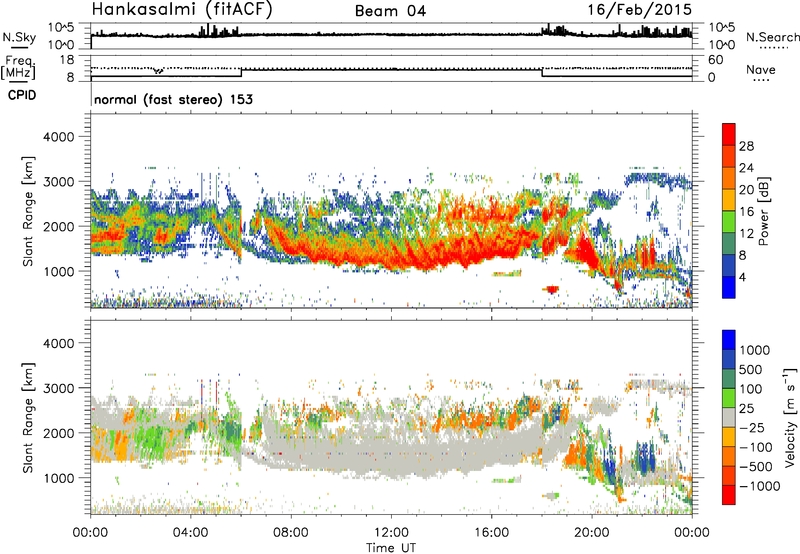The height and width of the screenshot is (554, 800).
Task: Click the green segment of Velocity colorbar
Action: click(729, 398)
